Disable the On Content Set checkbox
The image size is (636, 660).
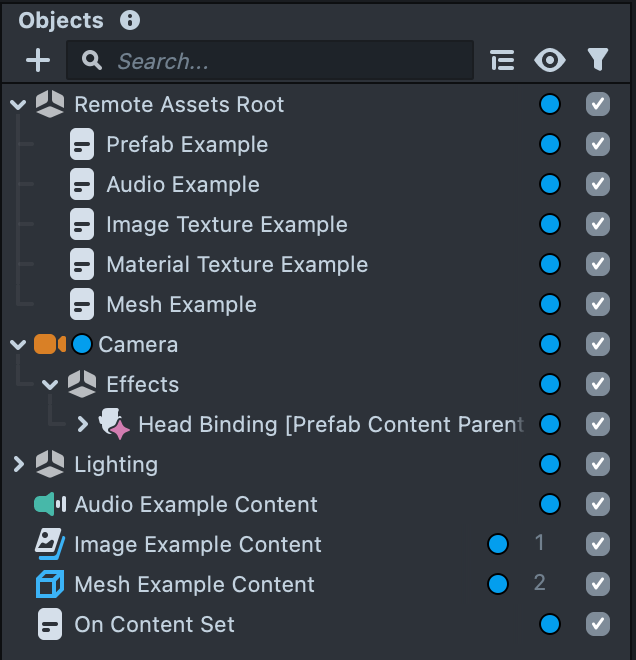pos(597,625)
